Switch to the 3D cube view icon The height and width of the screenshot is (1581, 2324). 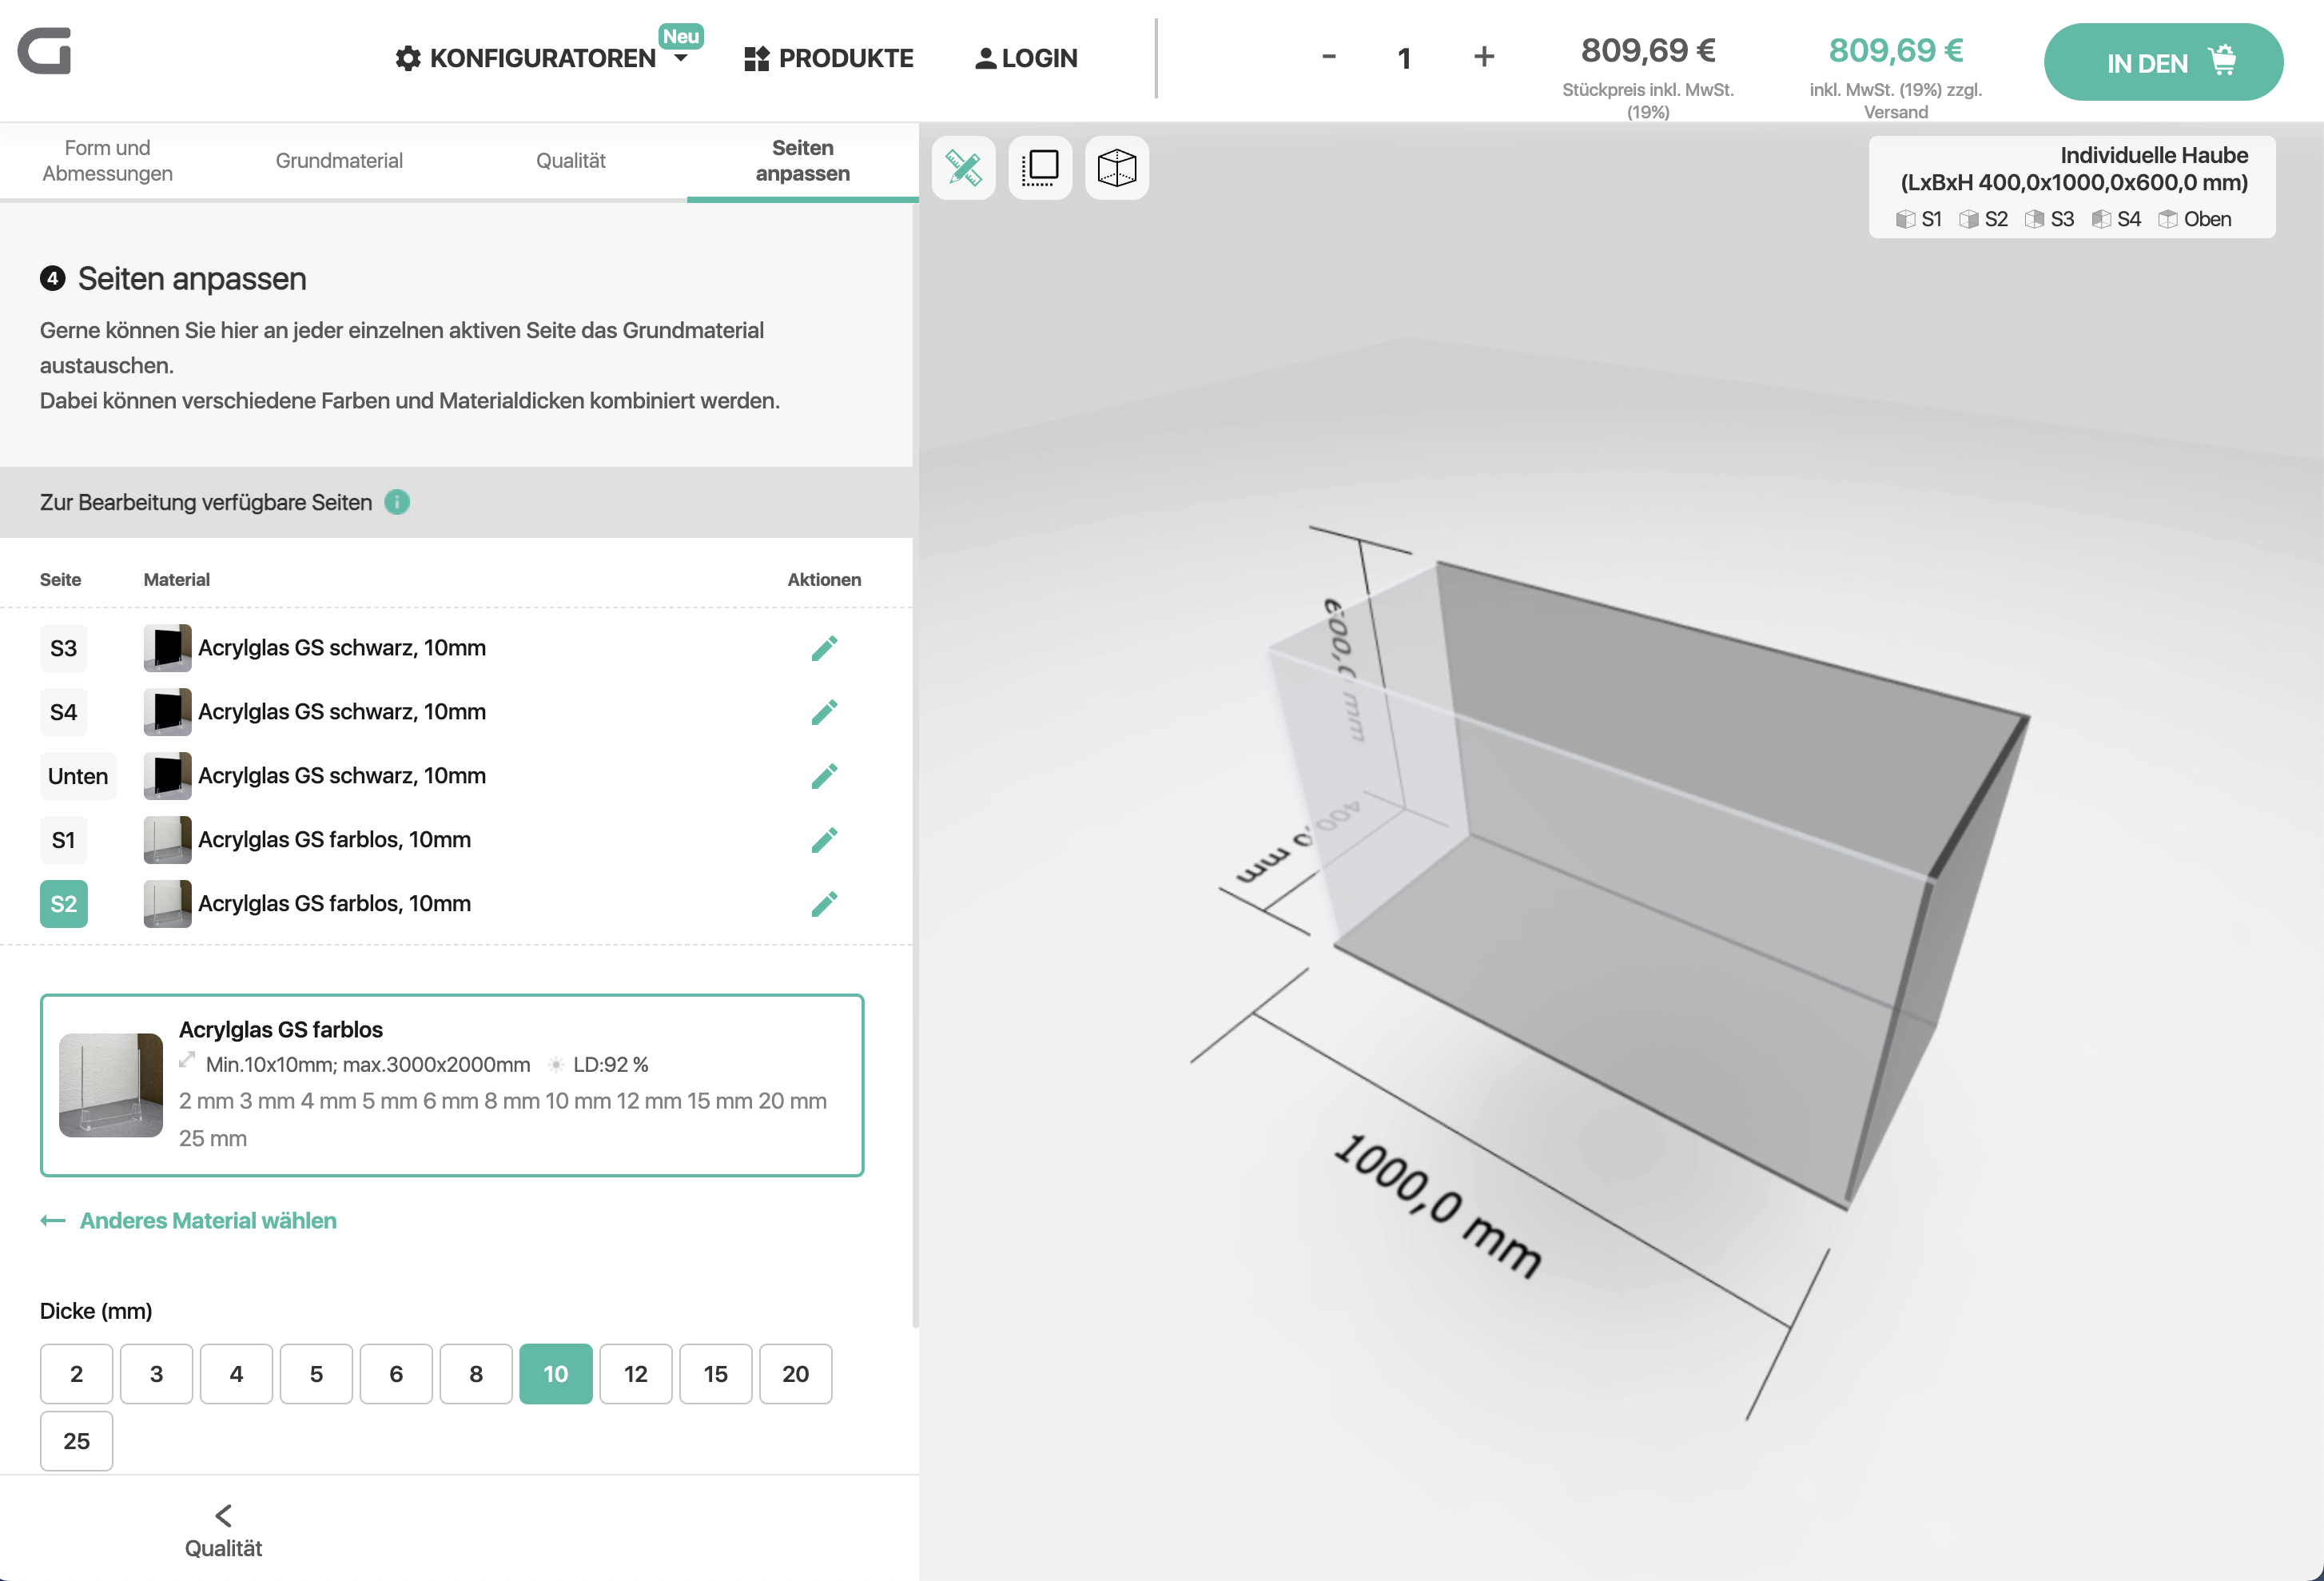pyautogui.click(x=1116, y=167)
